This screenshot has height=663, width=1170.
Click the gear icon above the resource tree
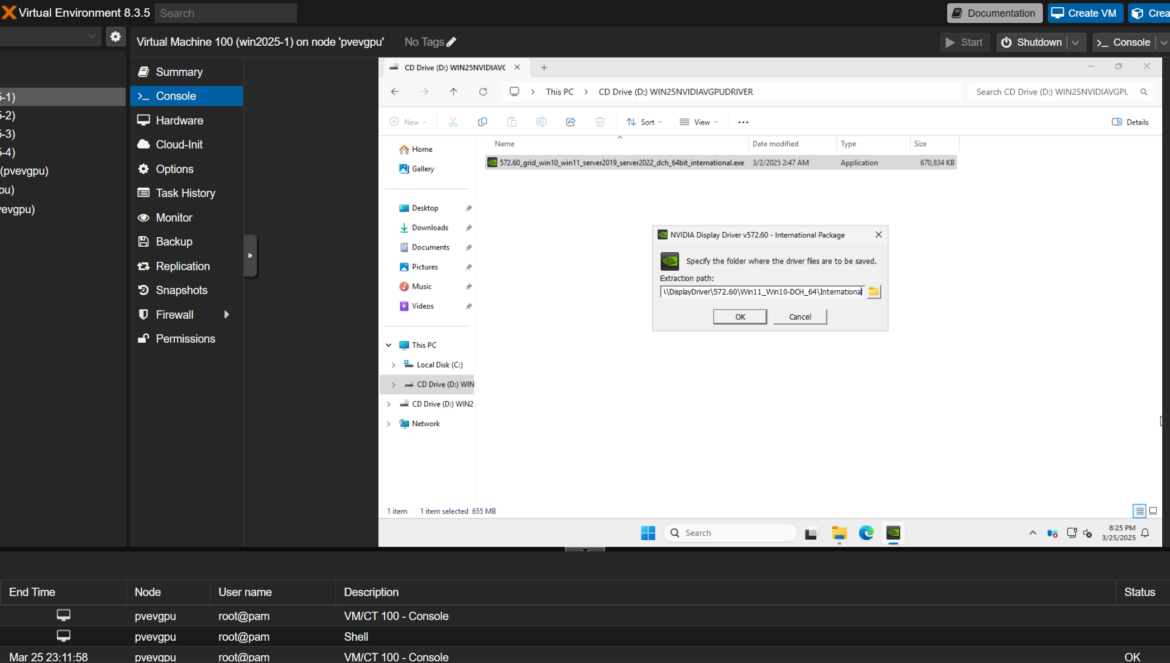click(x=115, y=37)
